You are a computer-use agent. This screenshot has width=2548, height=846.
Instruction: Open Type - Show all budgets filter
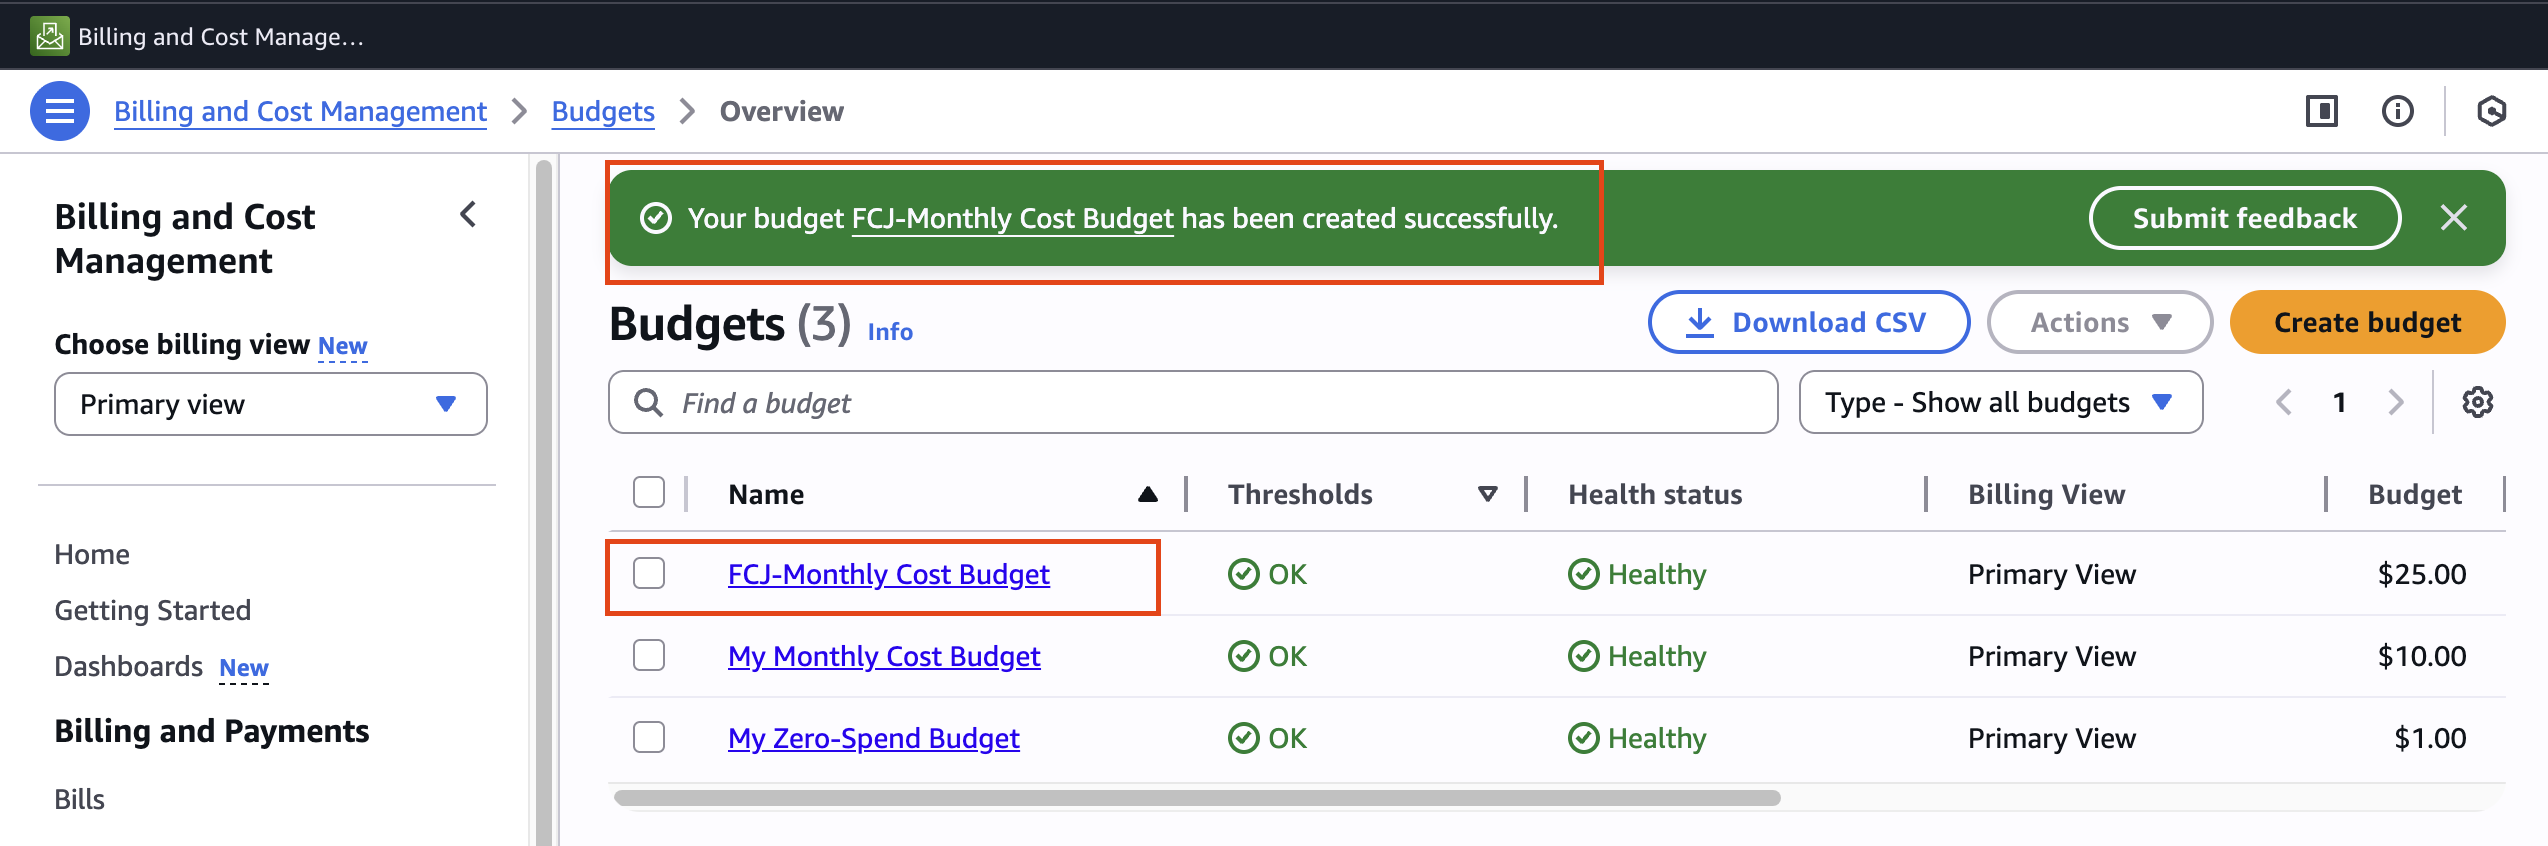pos(2000,403)
